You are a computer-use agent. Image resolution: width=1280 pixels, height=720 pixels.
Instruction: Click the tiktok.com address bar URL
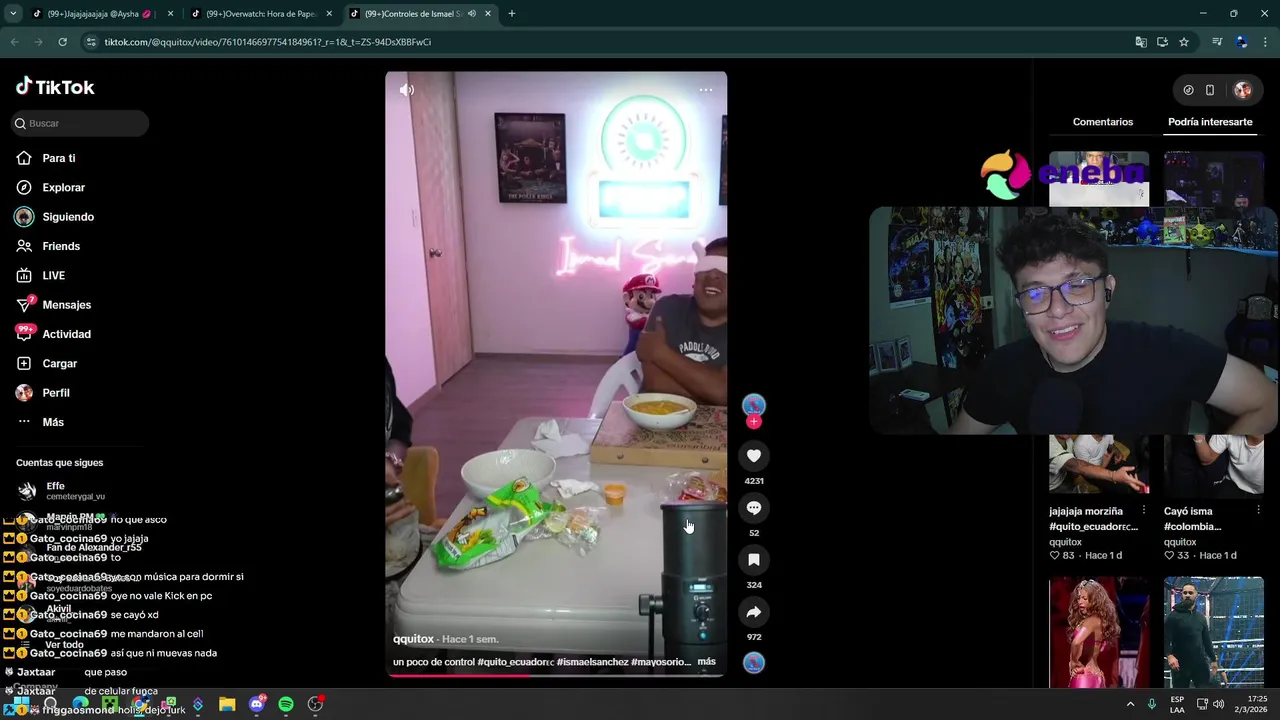pyautogui.click(x=268, y=42)
